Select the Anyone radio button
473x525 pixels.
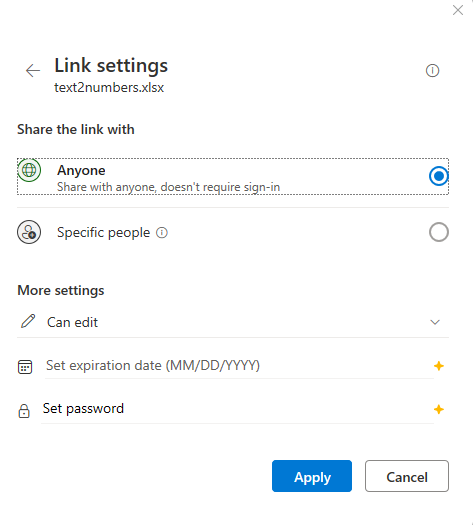(x=439, y=176)
